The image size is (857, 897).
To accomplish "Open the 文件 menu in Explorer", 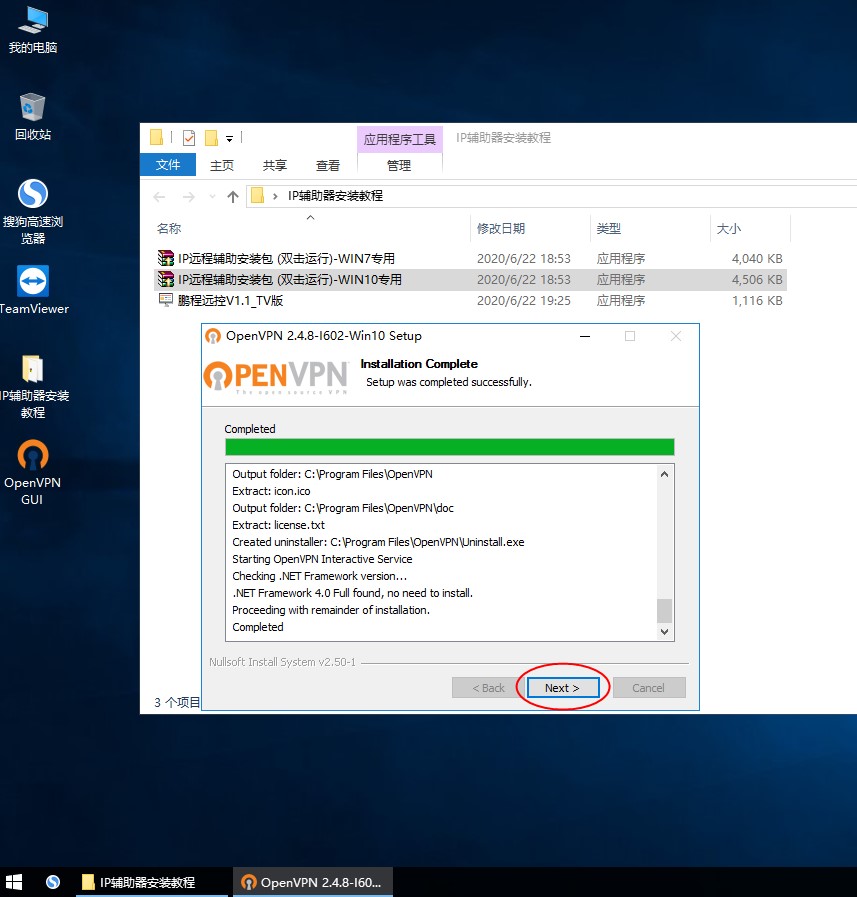I will click(x=168, y=165).
